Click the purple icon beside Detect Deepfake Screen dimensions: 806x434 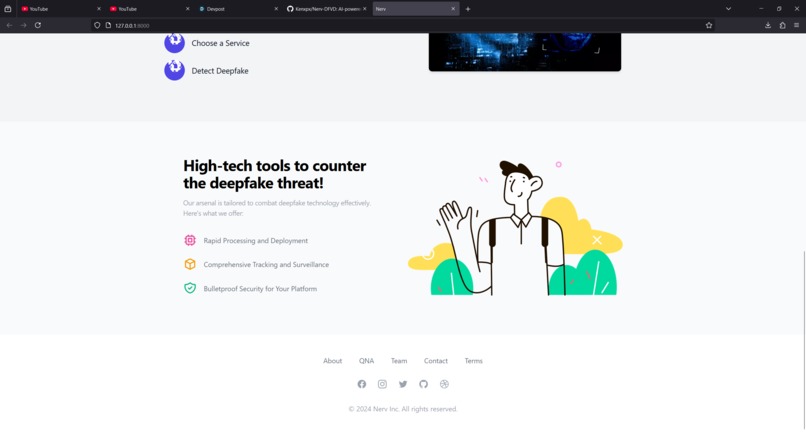pos(174,70)
